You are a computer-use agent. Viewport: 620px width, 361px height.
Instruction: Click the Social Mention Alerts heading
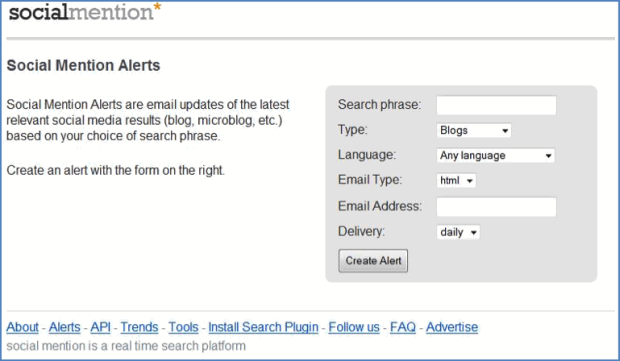83,65
